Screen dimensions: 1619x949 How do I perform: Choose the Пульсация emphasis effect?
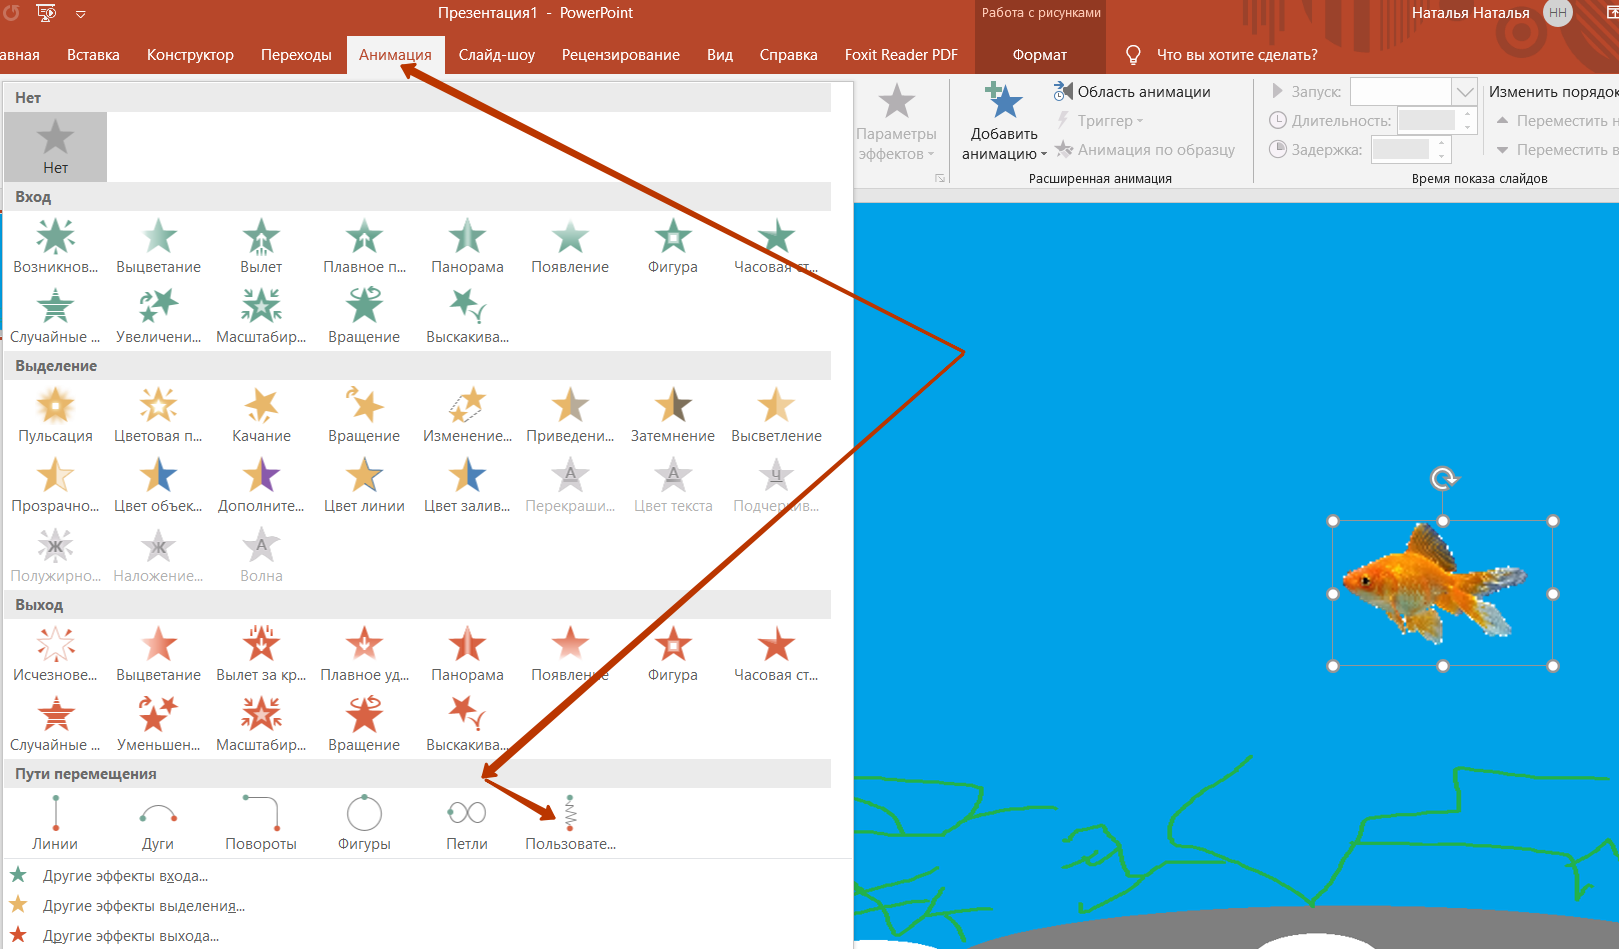point(55,415)
